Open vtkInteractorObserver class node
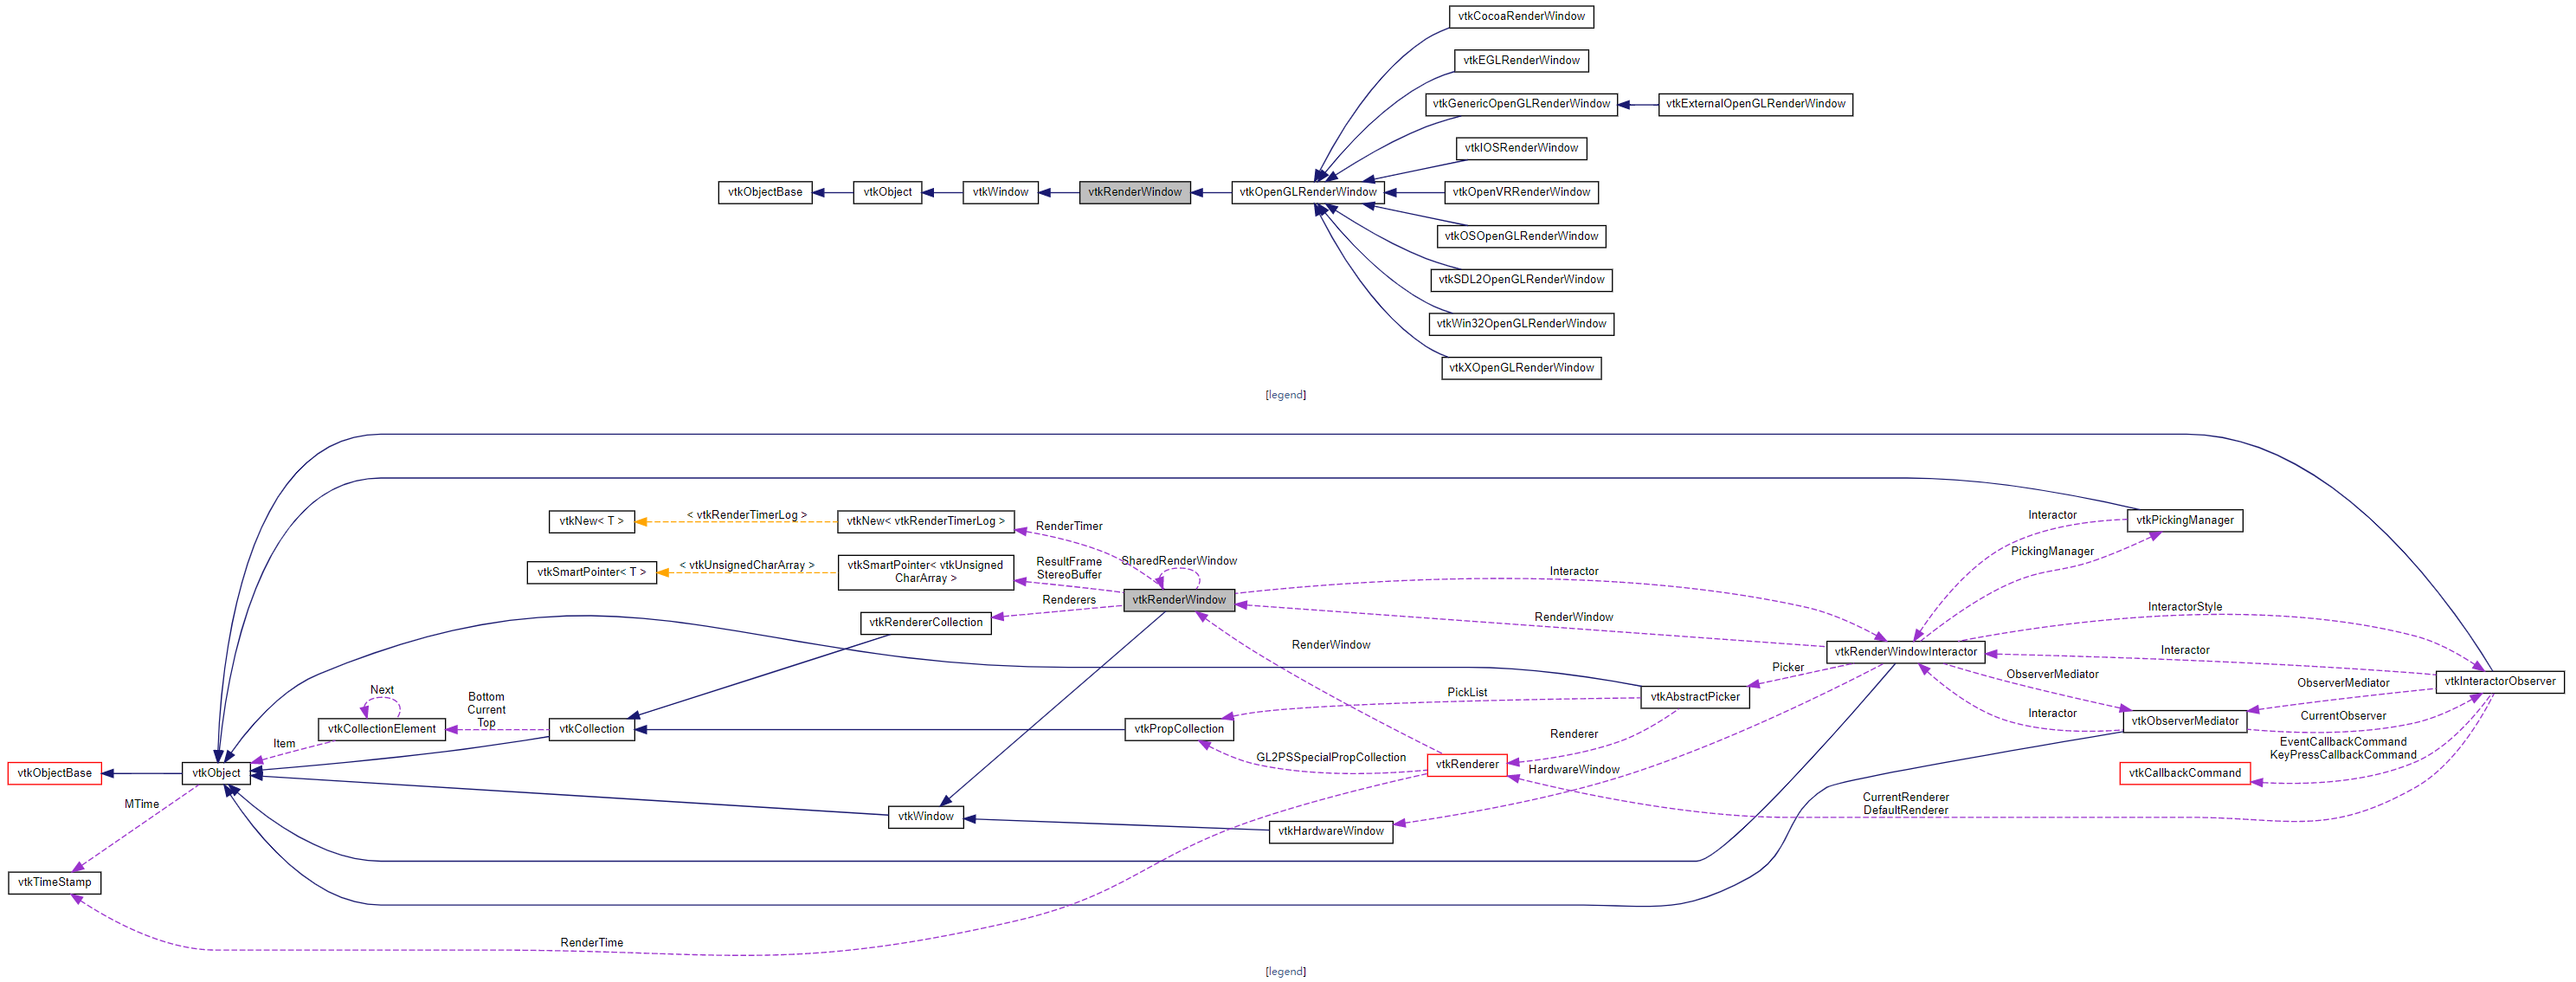This screenshot has height=982, width=2576. (2499, 682)
